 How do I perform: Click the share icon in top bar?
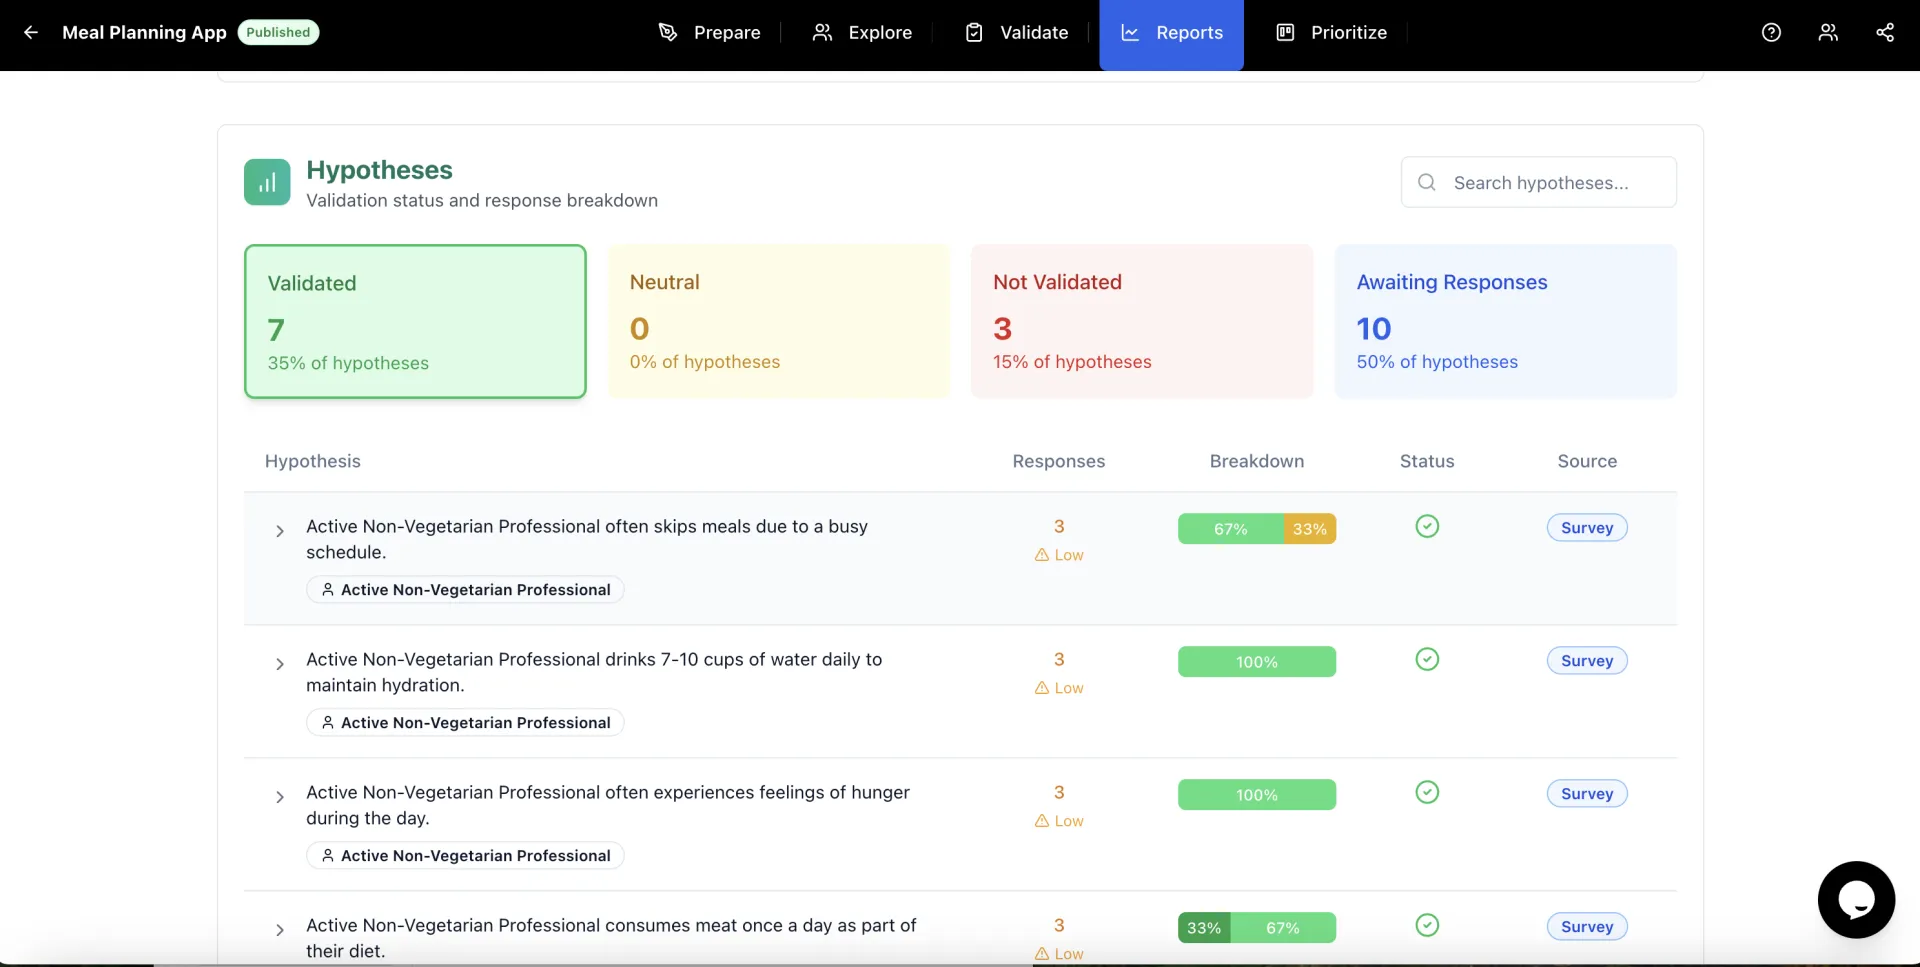[1885, 32]
